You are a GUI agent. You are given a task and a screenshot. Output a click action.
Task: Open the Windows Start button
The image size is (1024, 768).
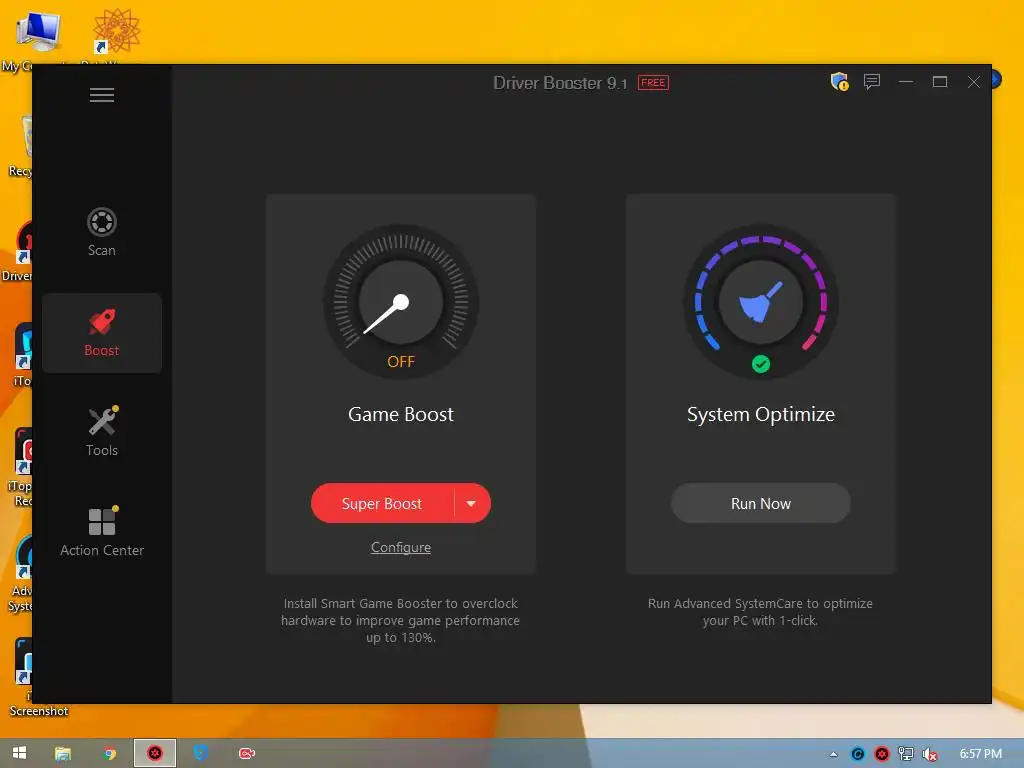pyautogui.click(x=20, y=753)
